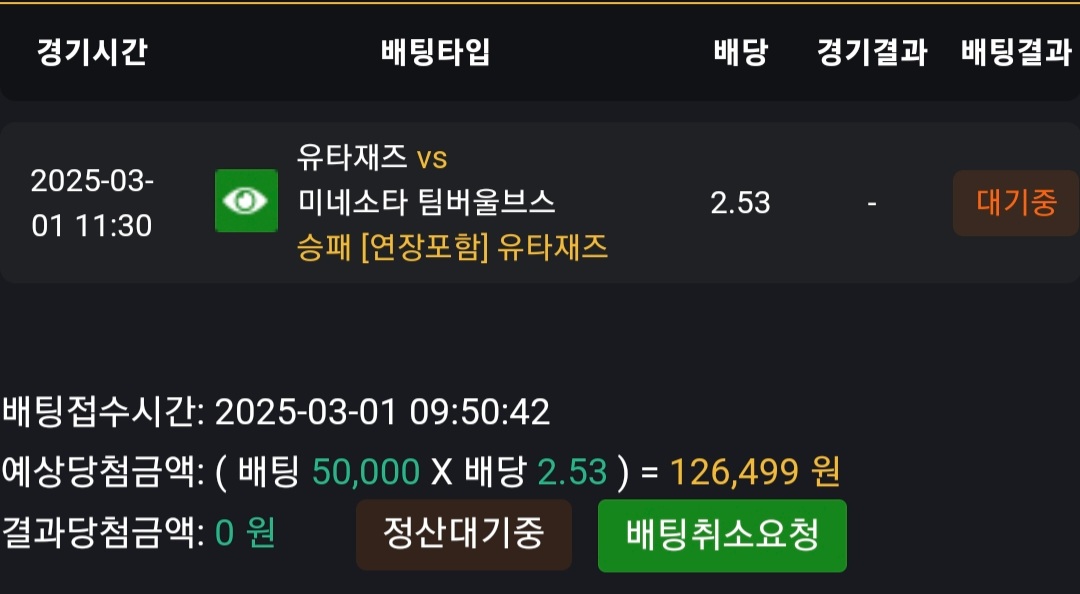The height and width of the screenshot is (594, 1080).
Task: Click the game result dash placeholder
Action: coord(872,203)
